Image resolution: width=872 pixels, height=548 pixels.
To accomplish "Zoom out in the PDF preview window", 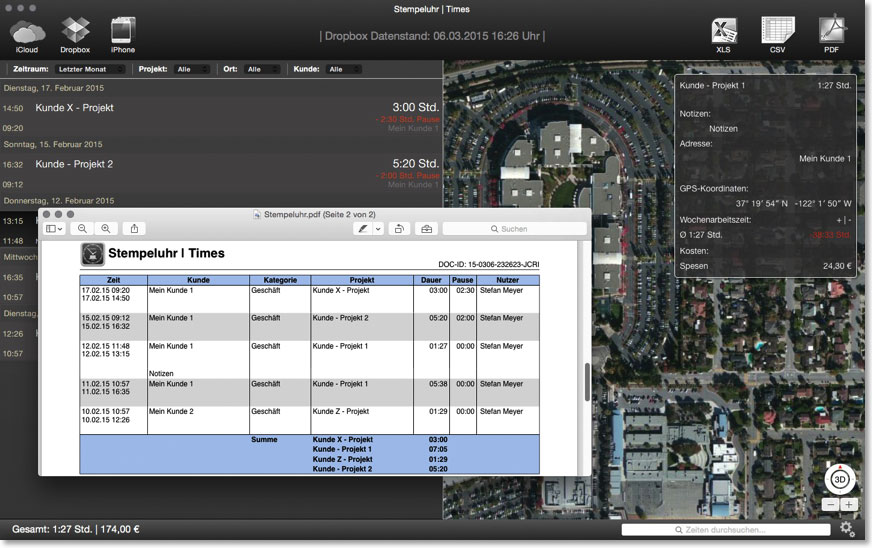I will [82, 229].
